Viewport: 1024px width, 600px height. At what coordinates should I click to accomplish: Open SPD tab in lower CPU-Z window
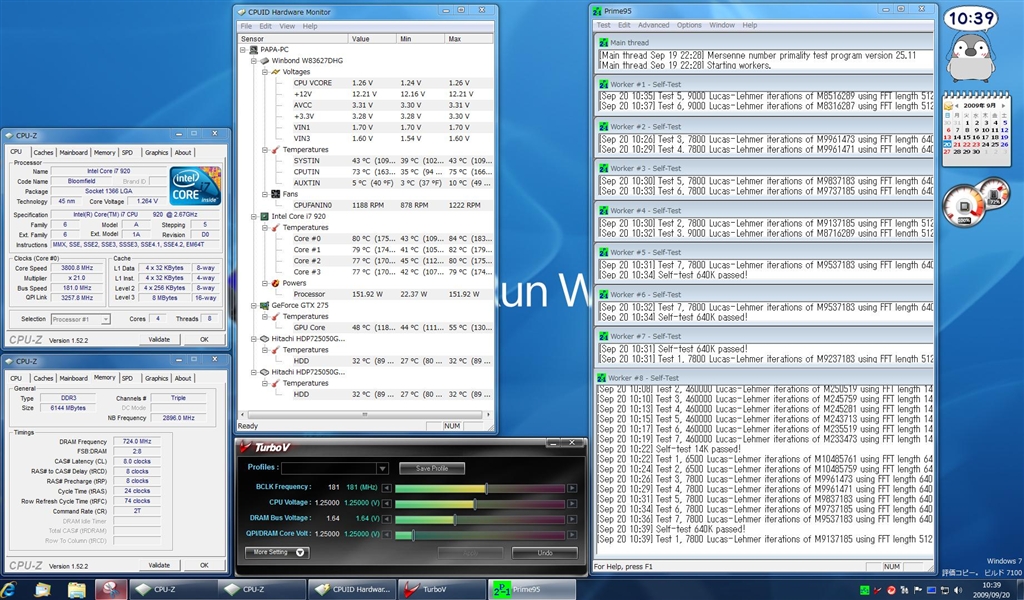[127, 378]
